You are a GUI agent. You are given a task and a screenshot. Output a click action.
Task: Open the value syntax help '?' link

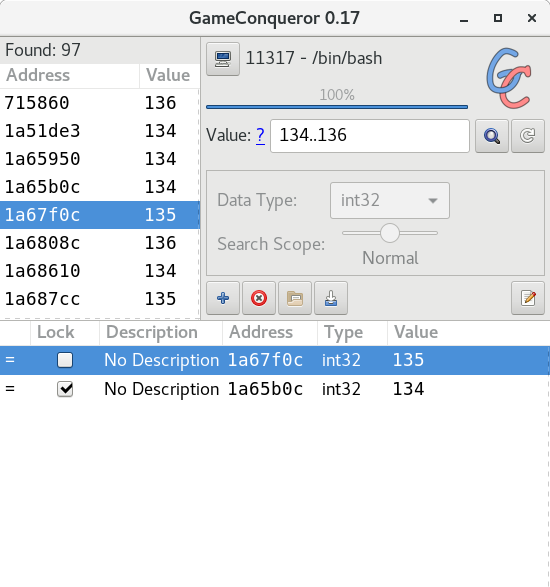point(260,135)
